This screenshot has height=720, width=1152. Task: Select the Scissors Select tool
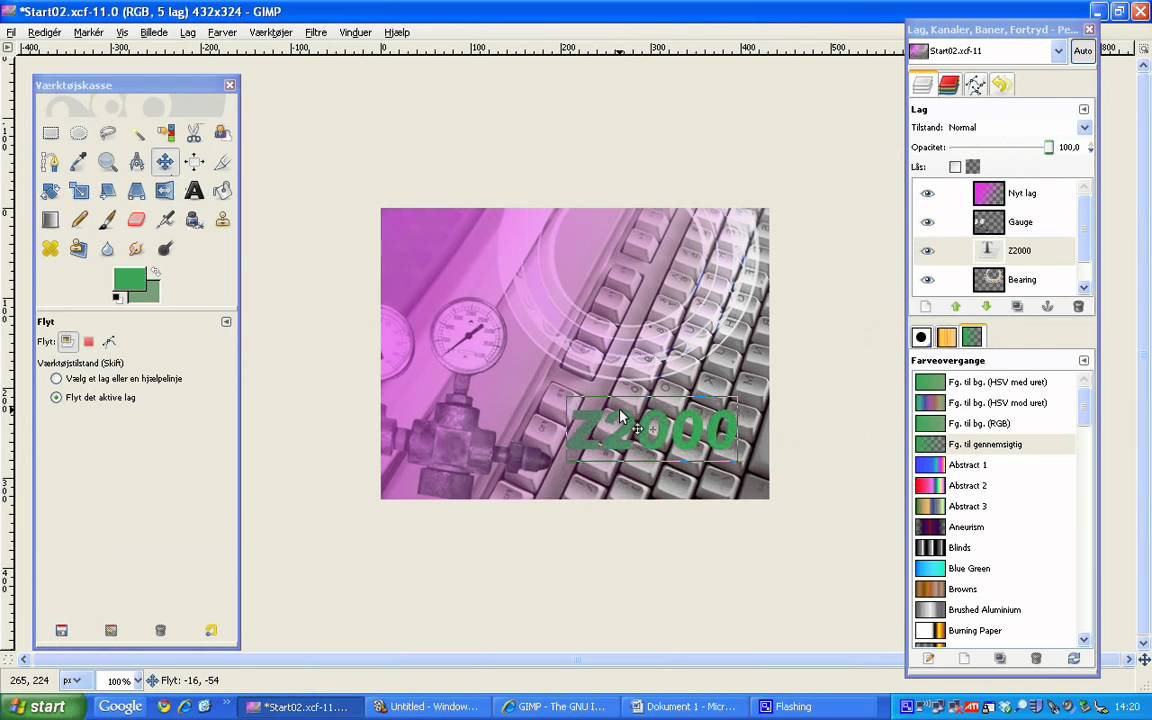(194, 133)
